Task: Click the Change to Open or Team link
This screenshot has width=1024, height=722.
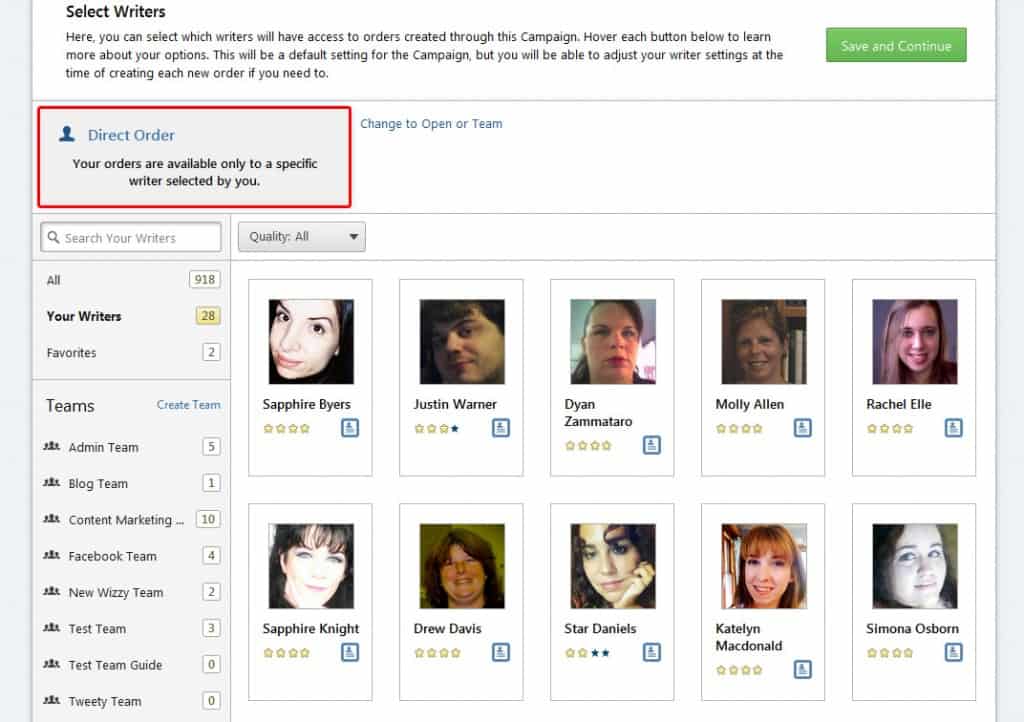Action: (x=431, y=123)
